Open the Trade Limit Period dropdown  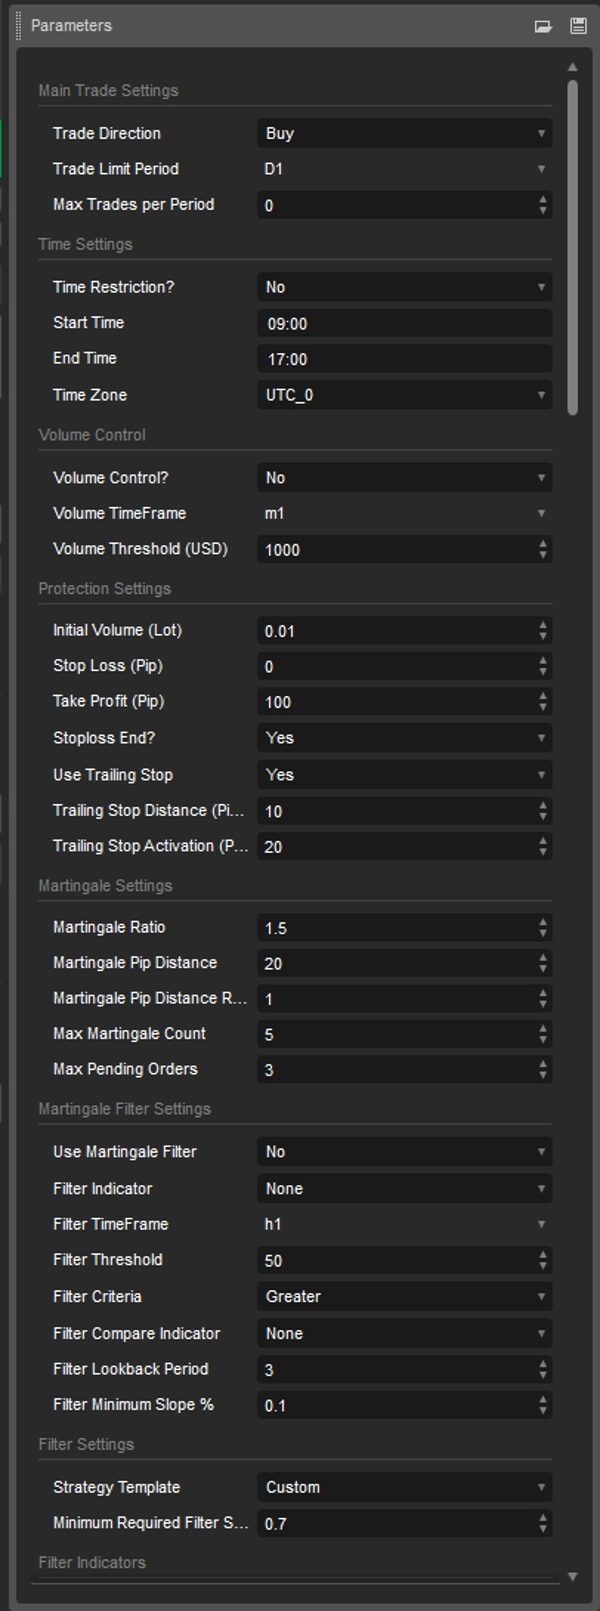point(403,169)
